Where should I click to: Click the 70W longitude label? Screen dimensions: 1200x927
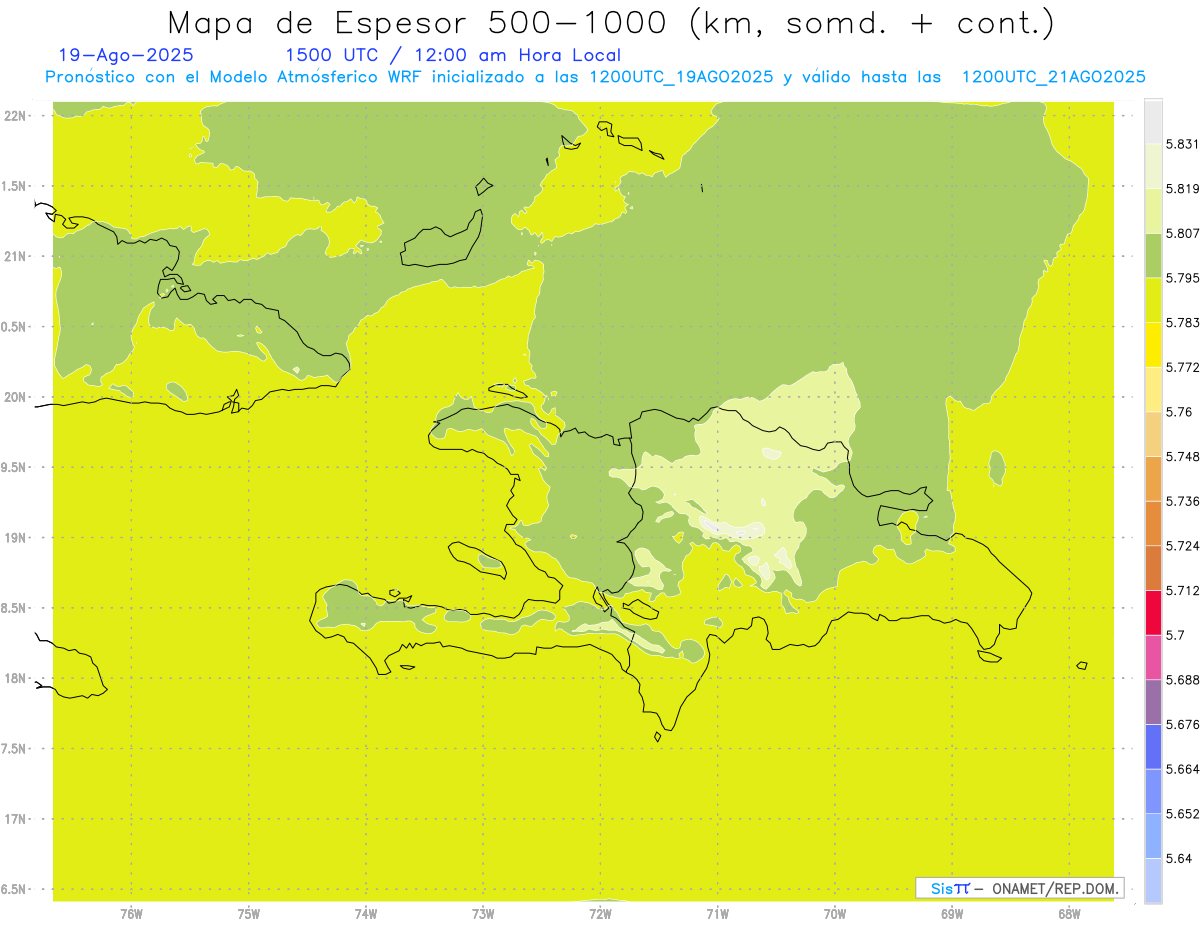835,913
